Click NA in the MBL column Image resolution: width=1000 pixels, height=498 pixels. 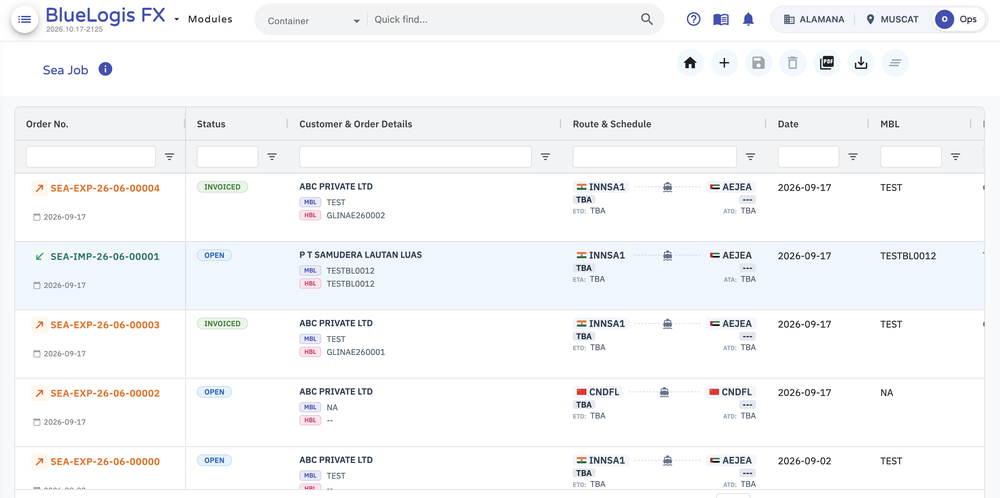pyautogui.click(x=886, y=393)
